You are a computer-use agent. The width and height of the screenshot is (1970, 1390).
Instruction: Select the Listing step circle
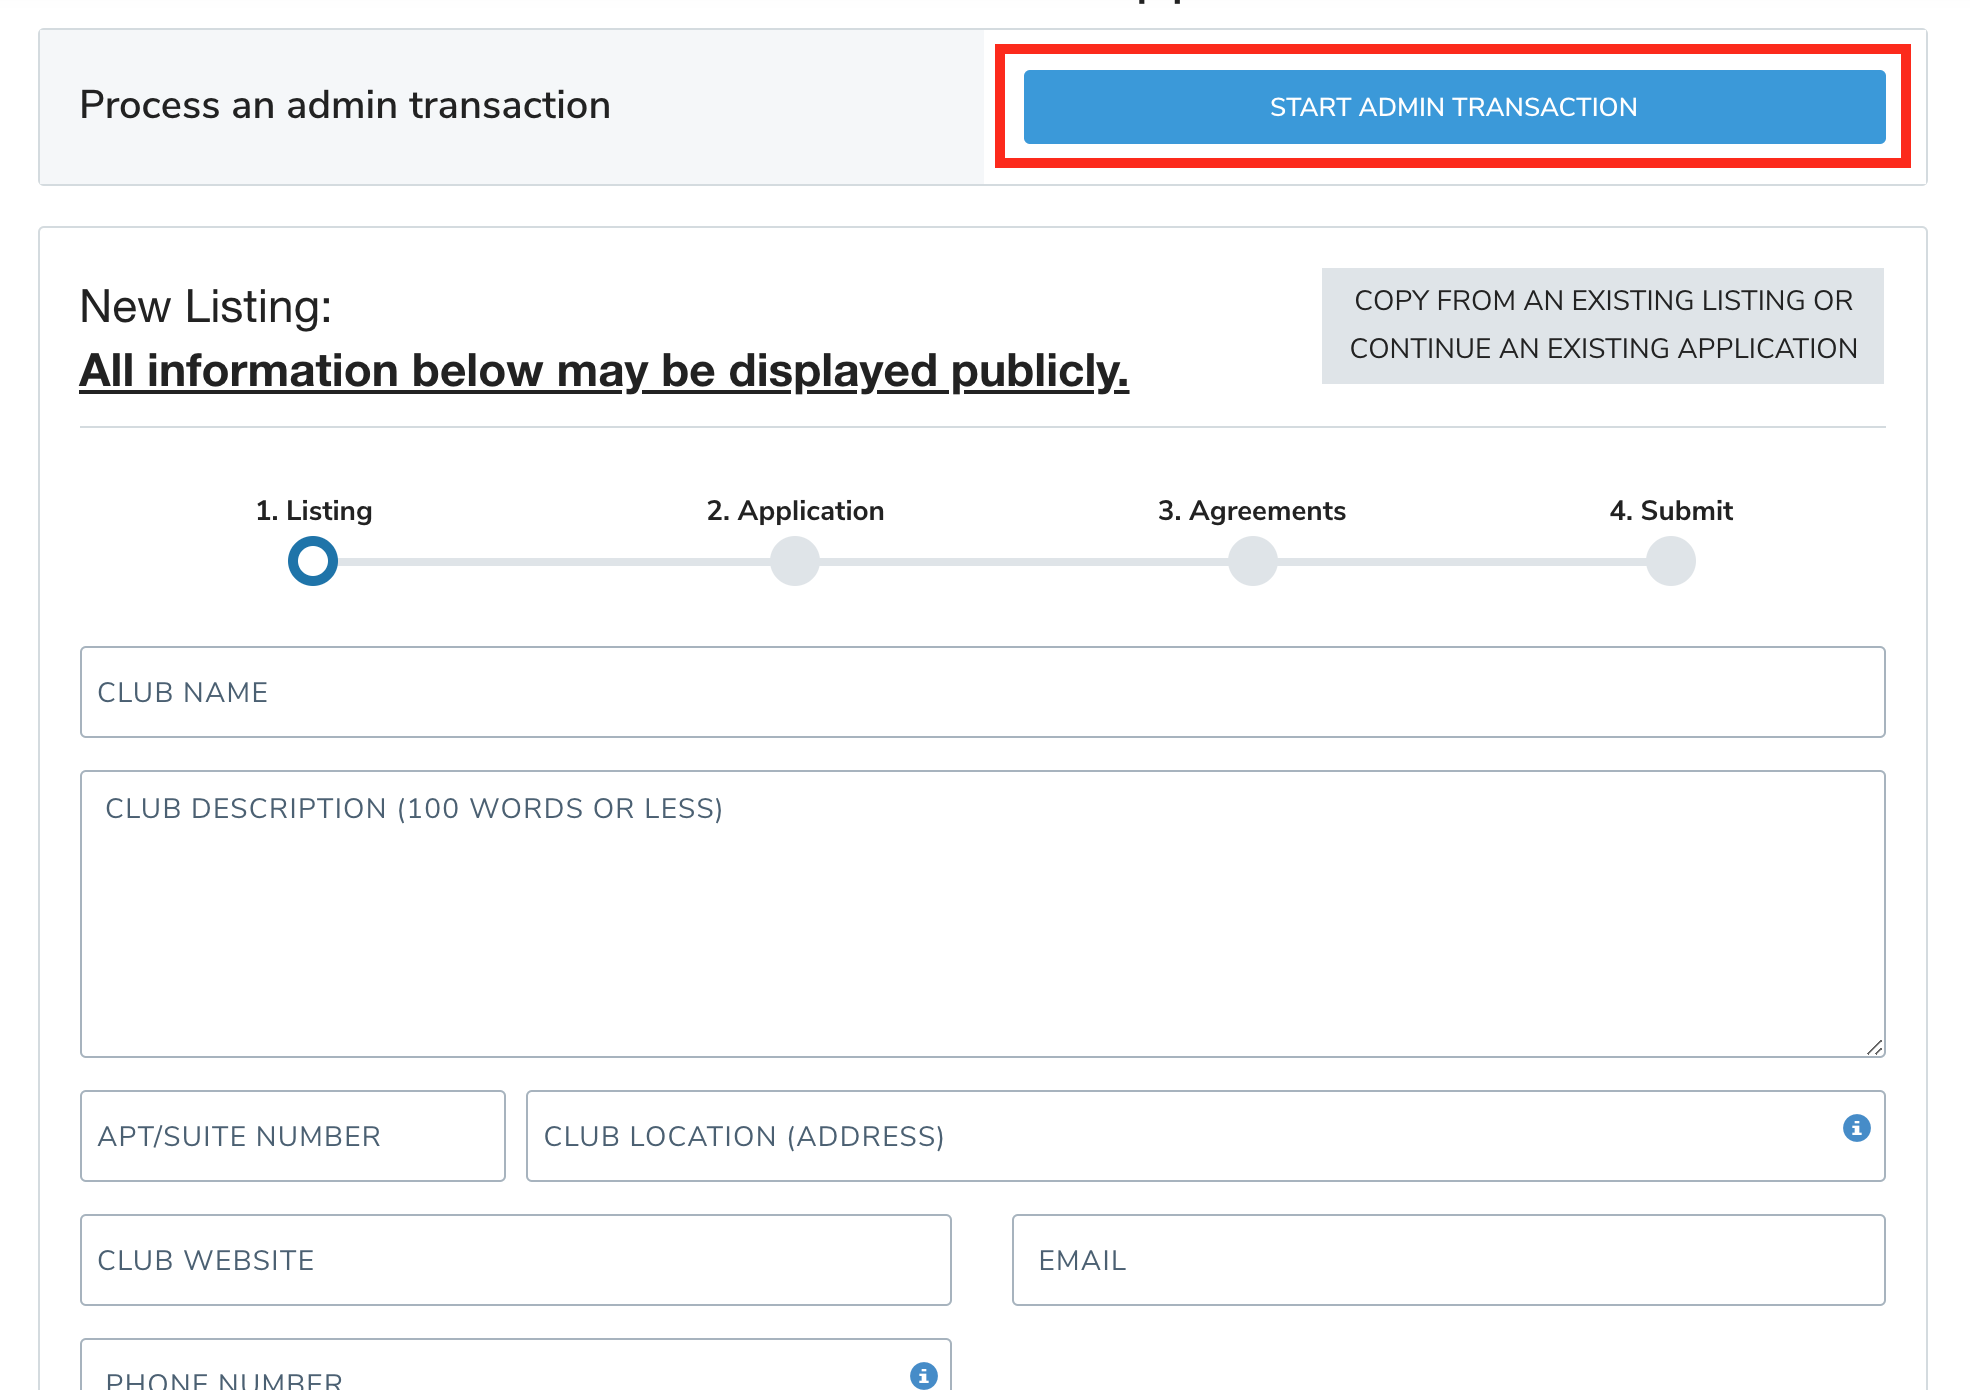tap(313, 561)
